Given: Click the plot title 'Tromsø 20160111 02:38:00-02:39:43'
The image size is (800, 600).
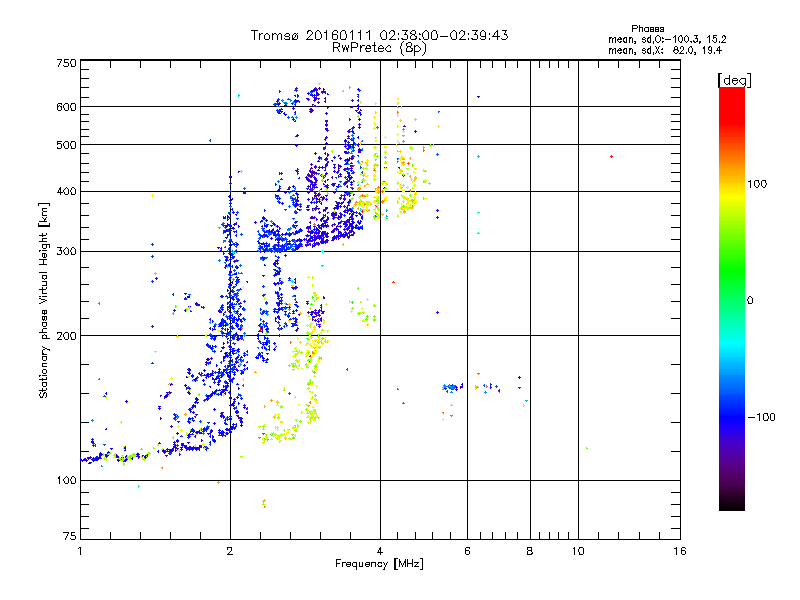Looking at the screenshot, I should click(379, 35).
